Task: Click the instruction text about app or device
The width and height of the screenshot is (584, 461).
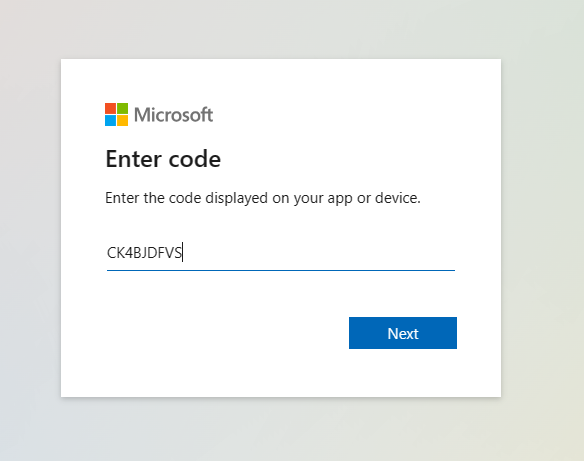Action: (x=263, y=198)
